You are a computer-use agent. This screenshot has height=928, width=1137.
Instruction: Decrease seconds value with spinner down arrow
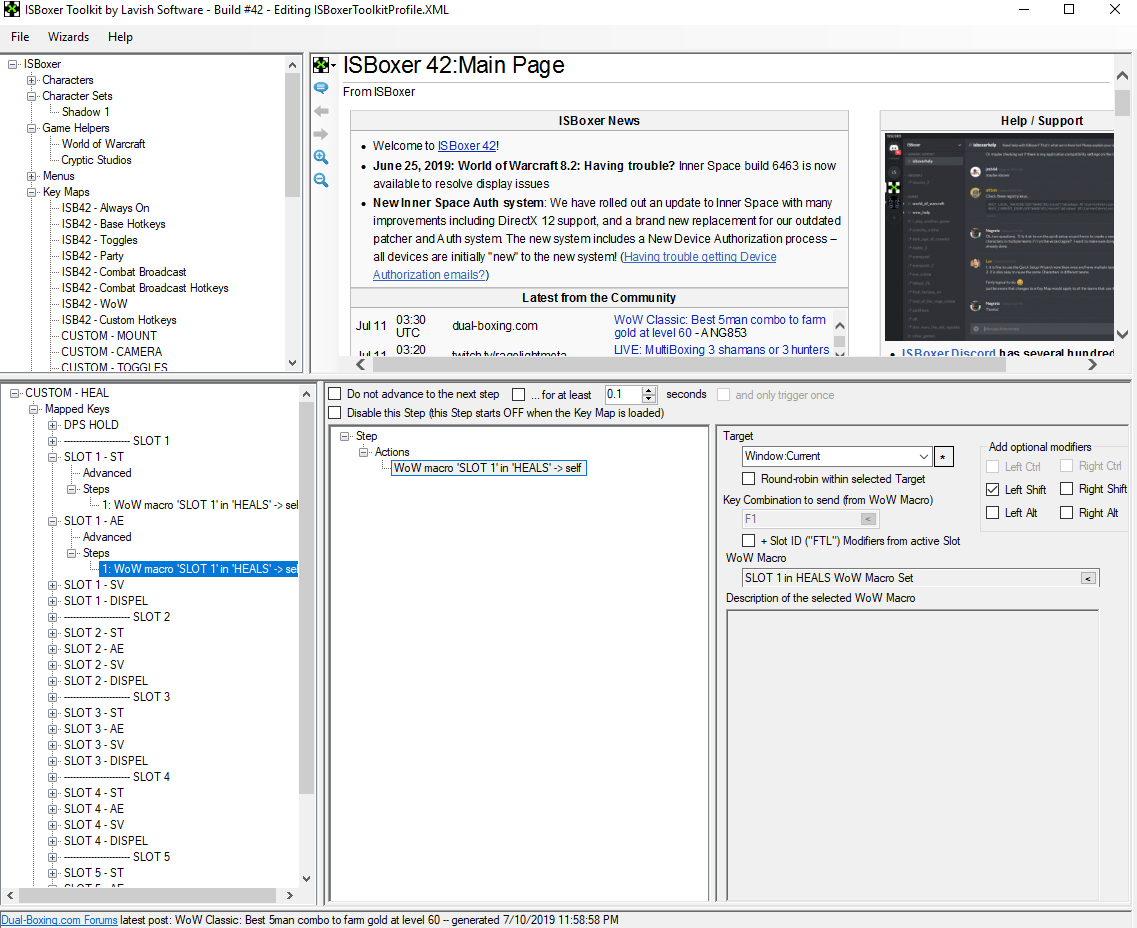point(650,399)
